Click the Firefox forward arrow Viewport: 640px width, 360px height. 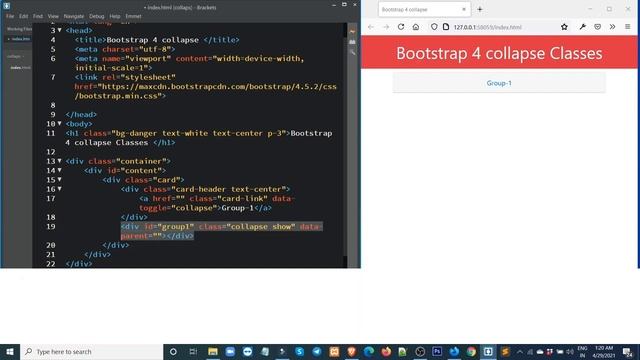pyautogui.click(x=386, y=27)
